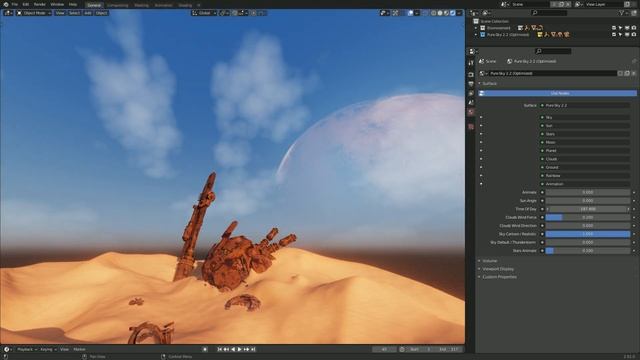
Task: Open the File menu
Action: click(x=15, y=4)
